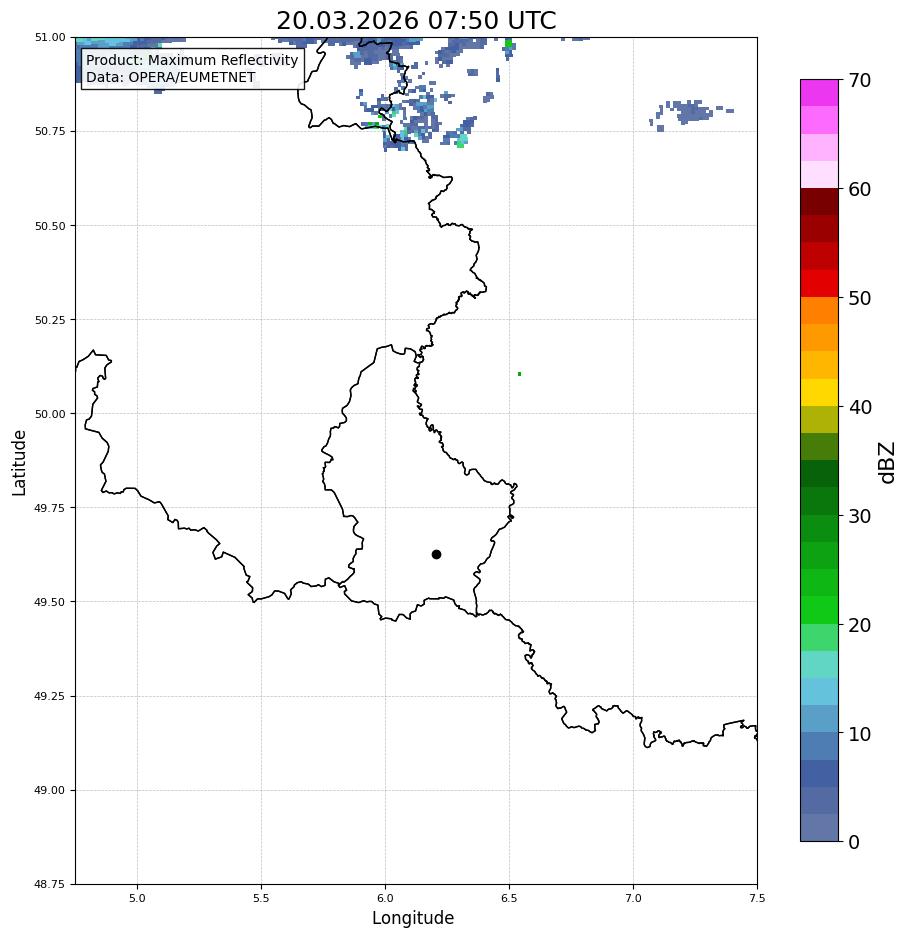This screenshot has height=937, width=908.
Task: Click the dark green colorbar band above 30
Action: coord(820,474)
